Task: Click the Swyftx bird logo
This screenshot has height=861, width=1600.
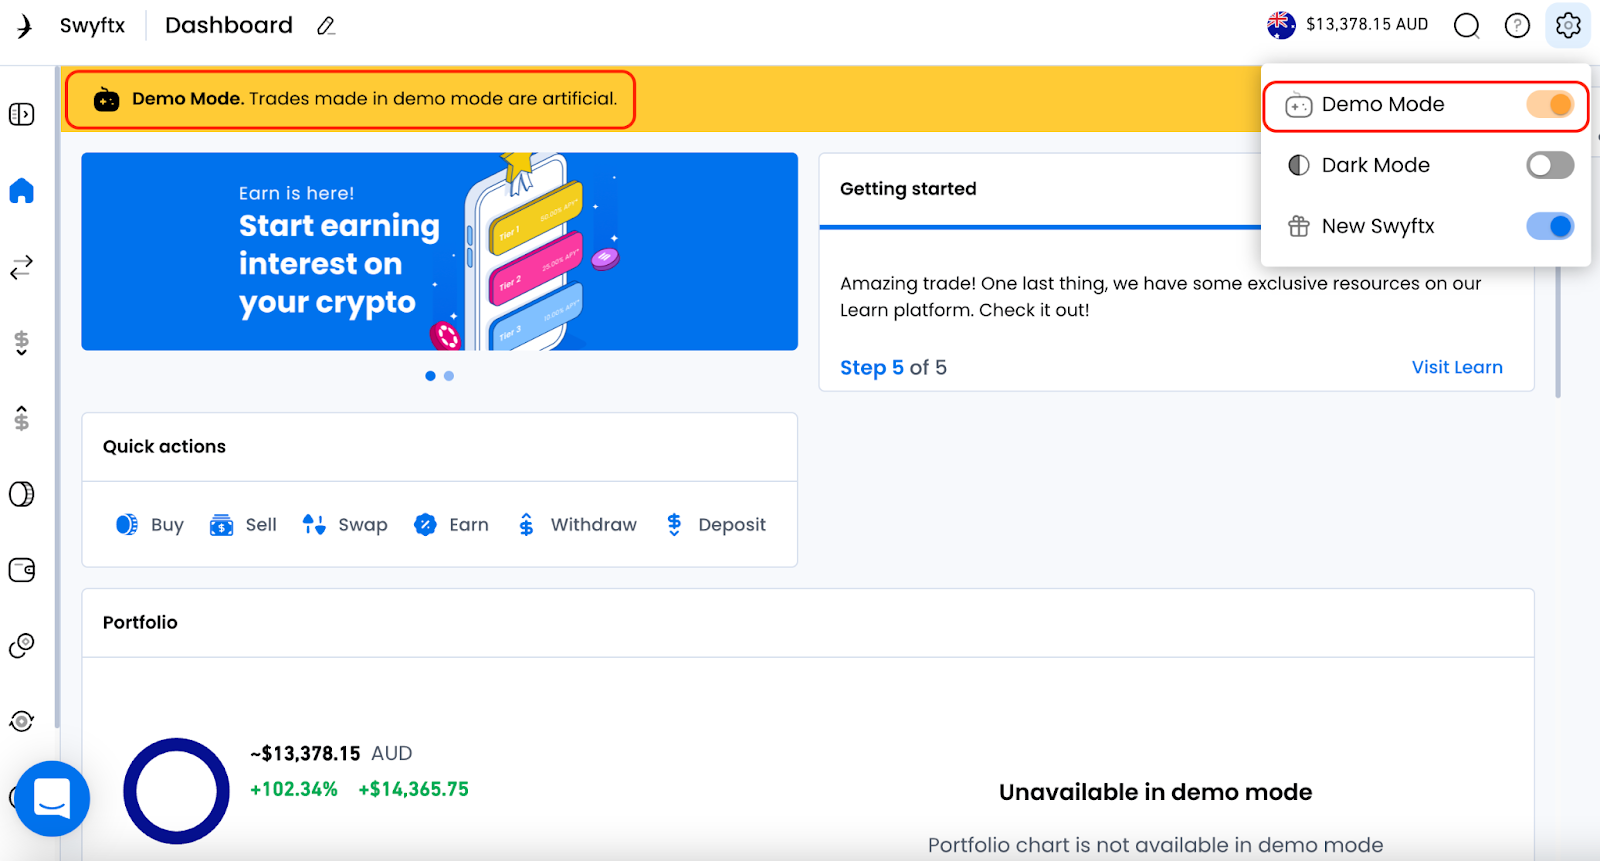Action: 24,25
